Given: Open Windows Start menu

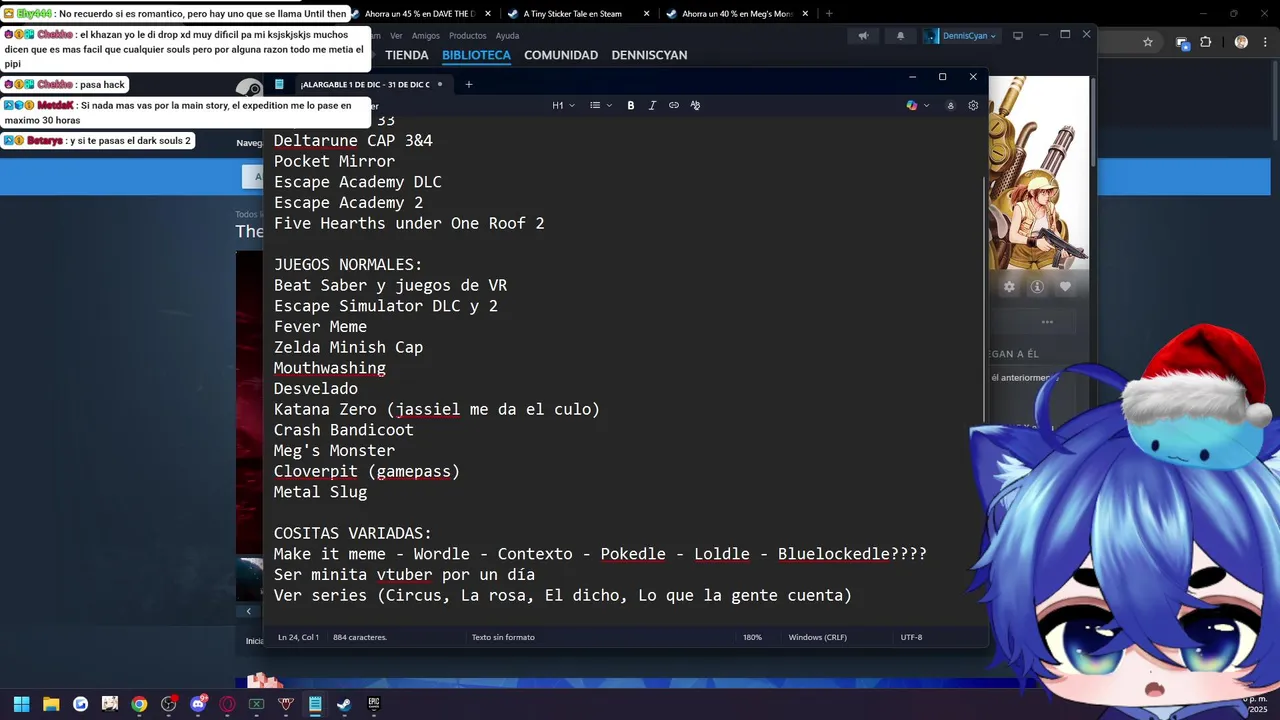Looking at the screenshot, I should click(22, 704).
